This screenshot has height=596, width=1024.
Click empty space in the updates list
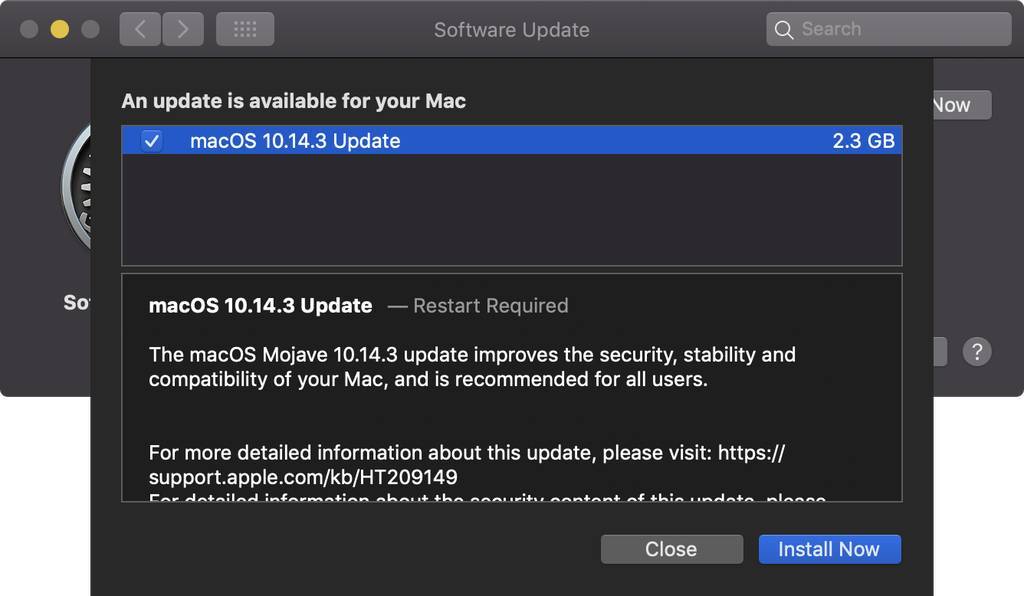pyautogui.click(x=512, y=210)
